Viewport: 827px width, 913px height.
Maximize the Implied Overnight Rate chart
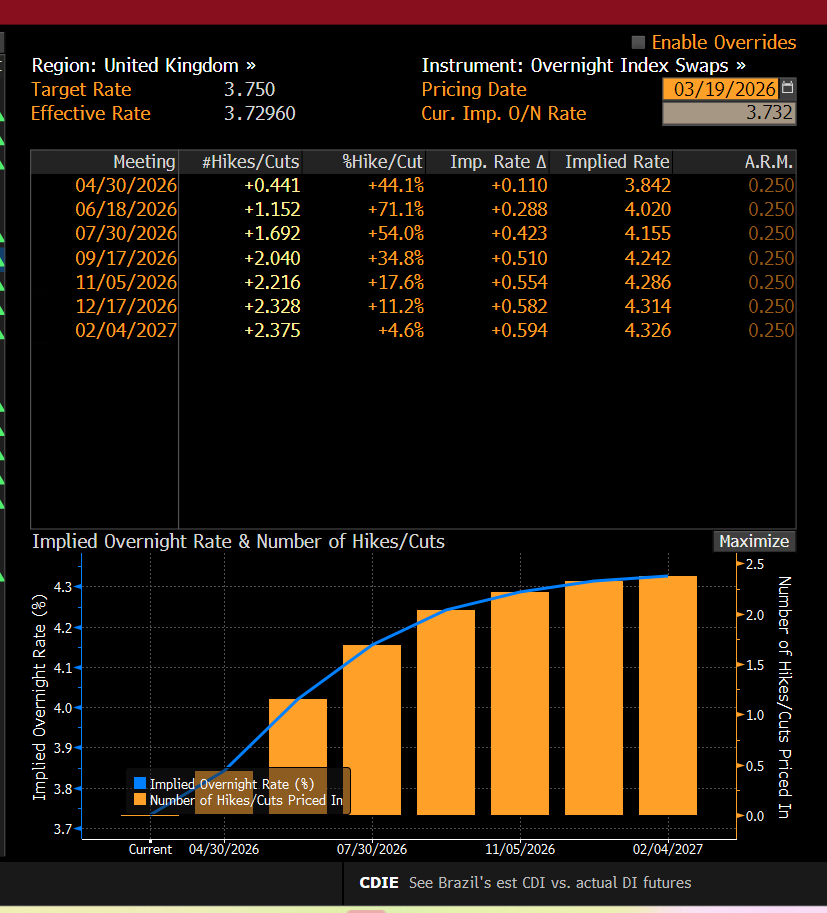755,541
